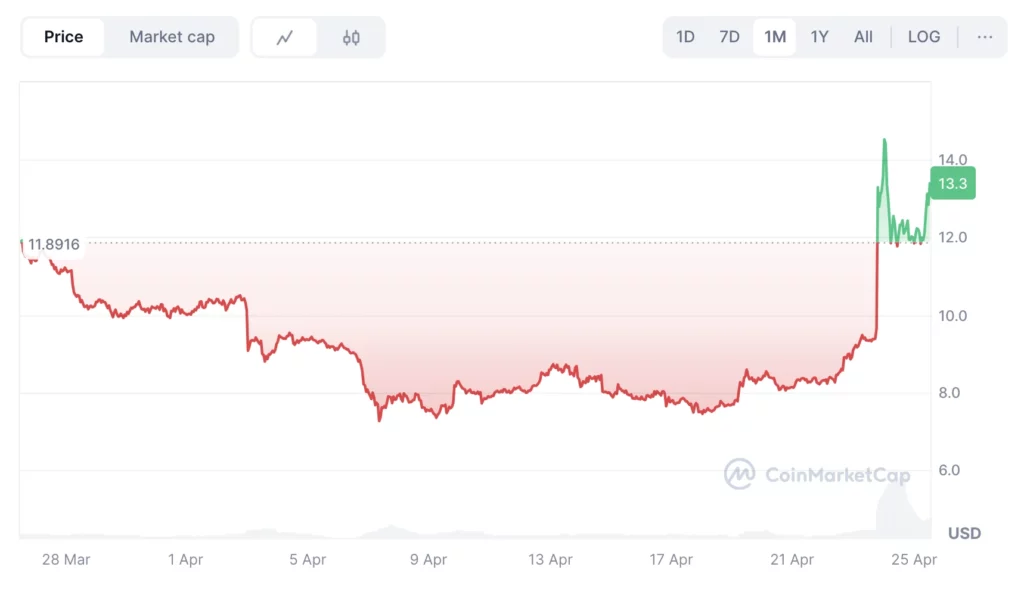Click the CoinMarketCap watermark logo
Screen dimensions: 1024x592
point(817,474)
